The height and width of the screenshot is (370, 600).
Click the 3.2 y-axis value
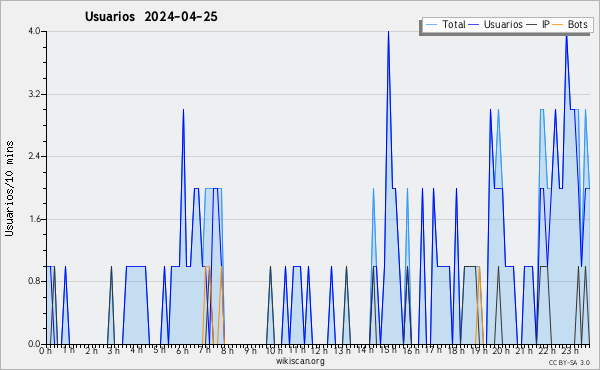click(34, 94)
